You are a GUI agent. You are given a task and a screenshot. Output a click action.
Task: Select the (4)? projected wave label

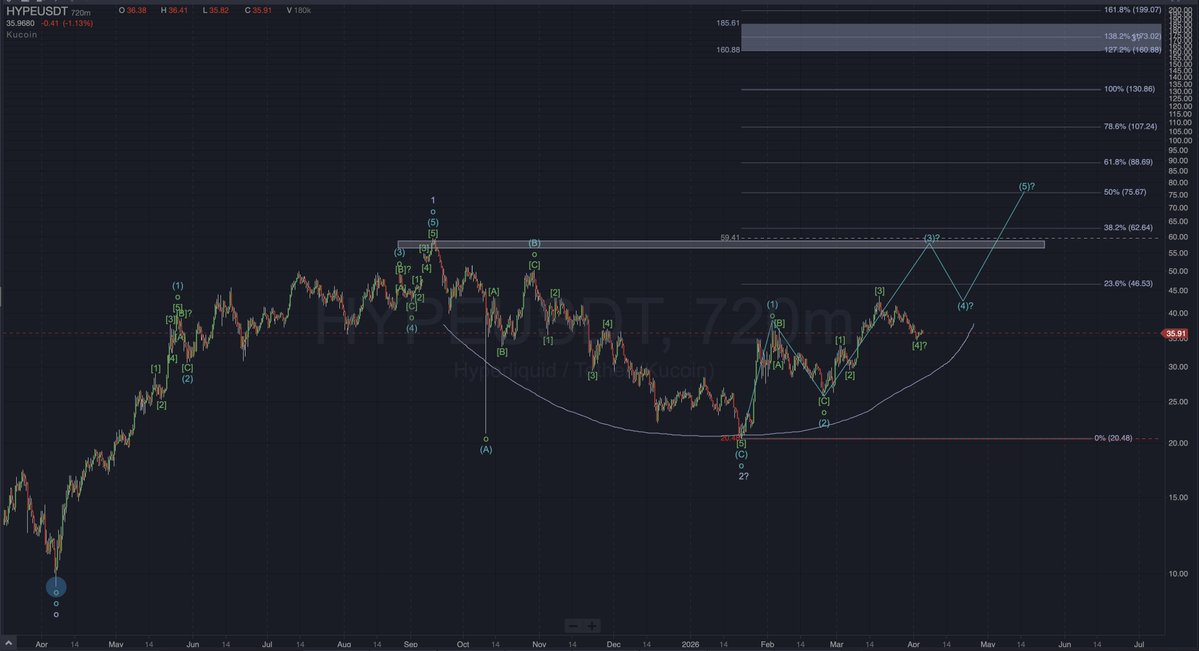tap(965, 306)
